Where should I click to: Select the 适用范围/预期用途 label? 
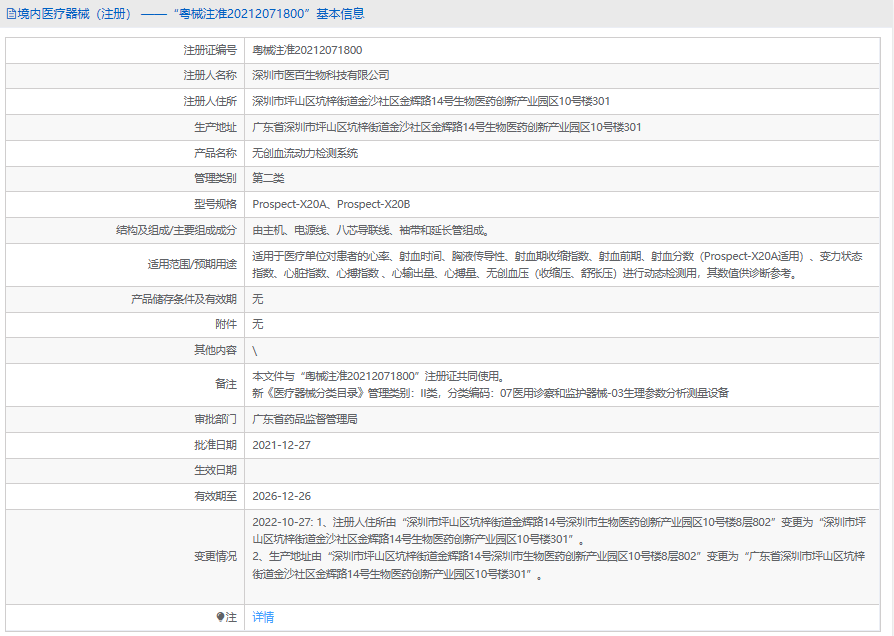point(192,265)
